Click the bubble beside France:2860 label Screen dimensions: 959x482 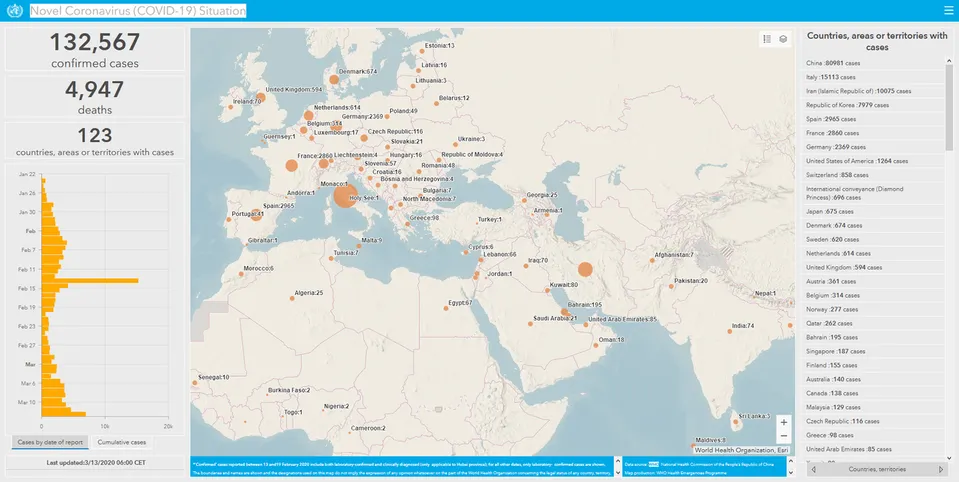coord(292,165)
